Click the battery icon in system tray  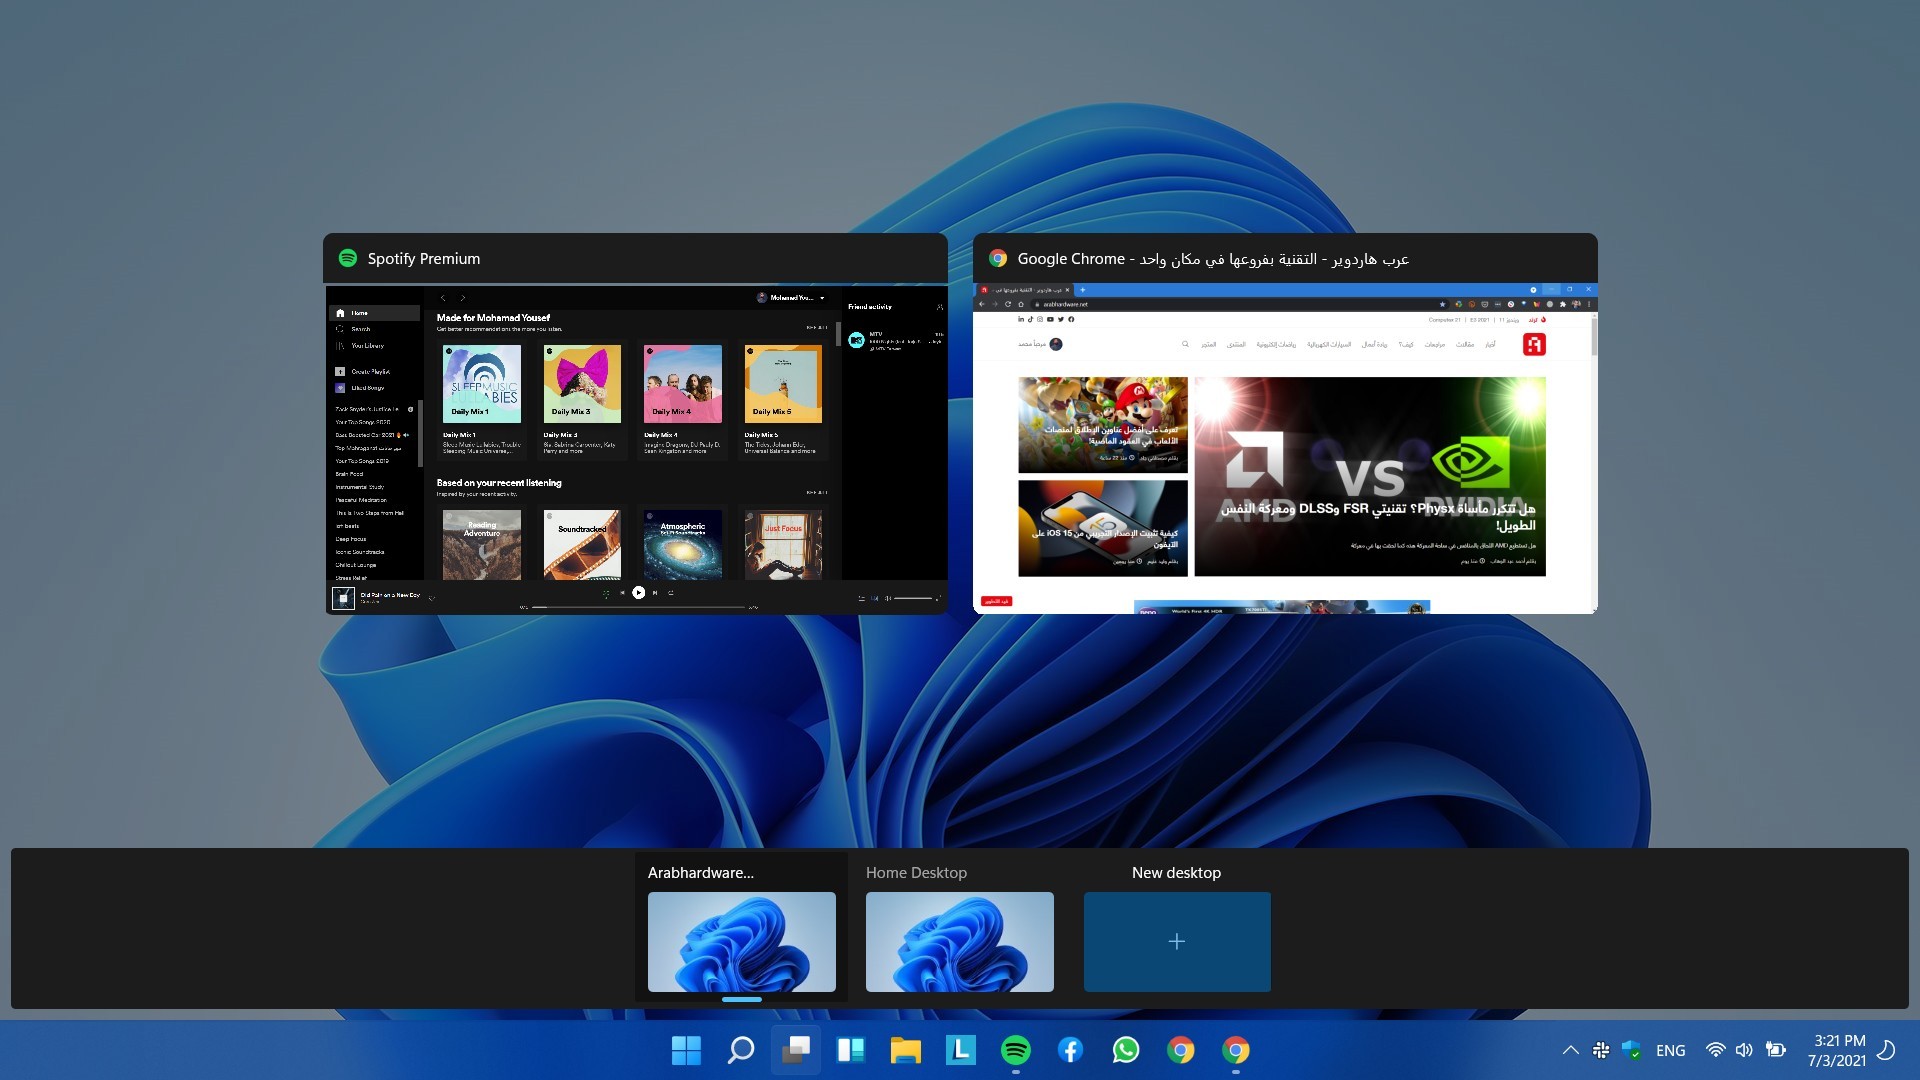[1776, 1050]
